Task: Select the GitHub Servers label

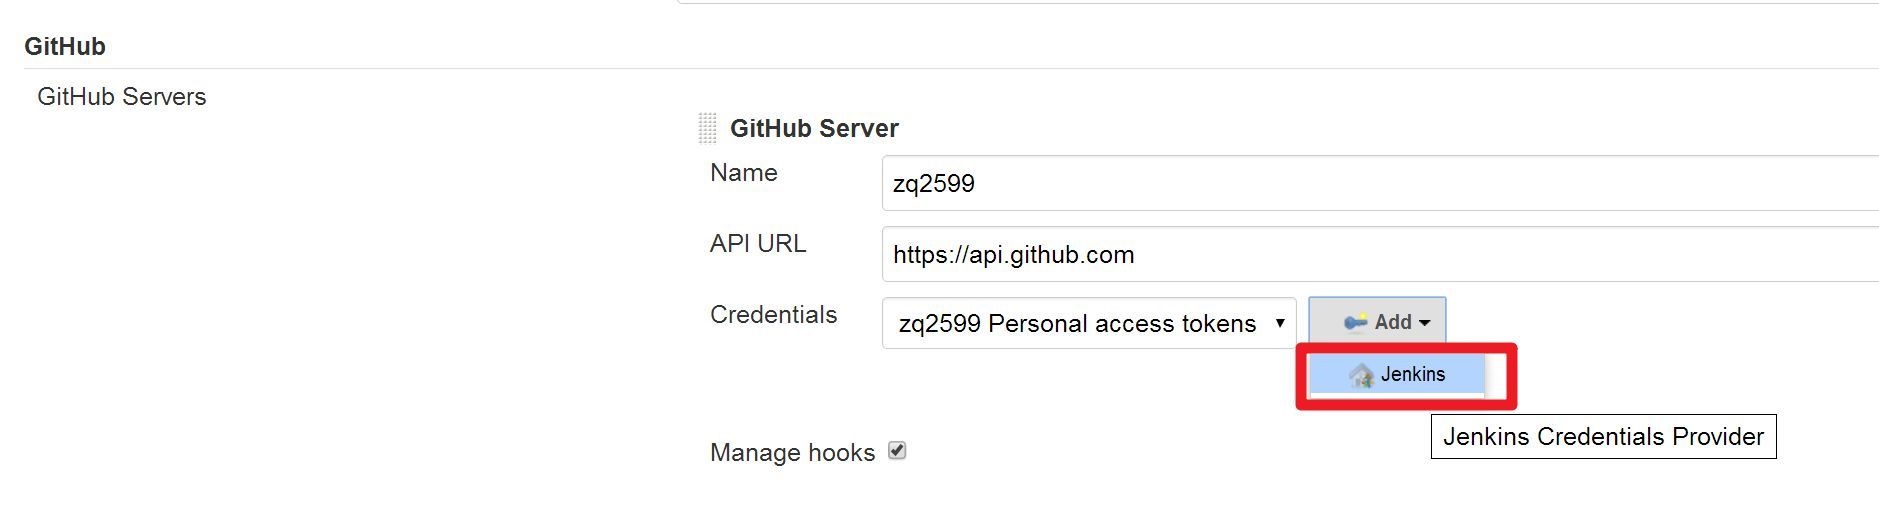Action: 122,97
